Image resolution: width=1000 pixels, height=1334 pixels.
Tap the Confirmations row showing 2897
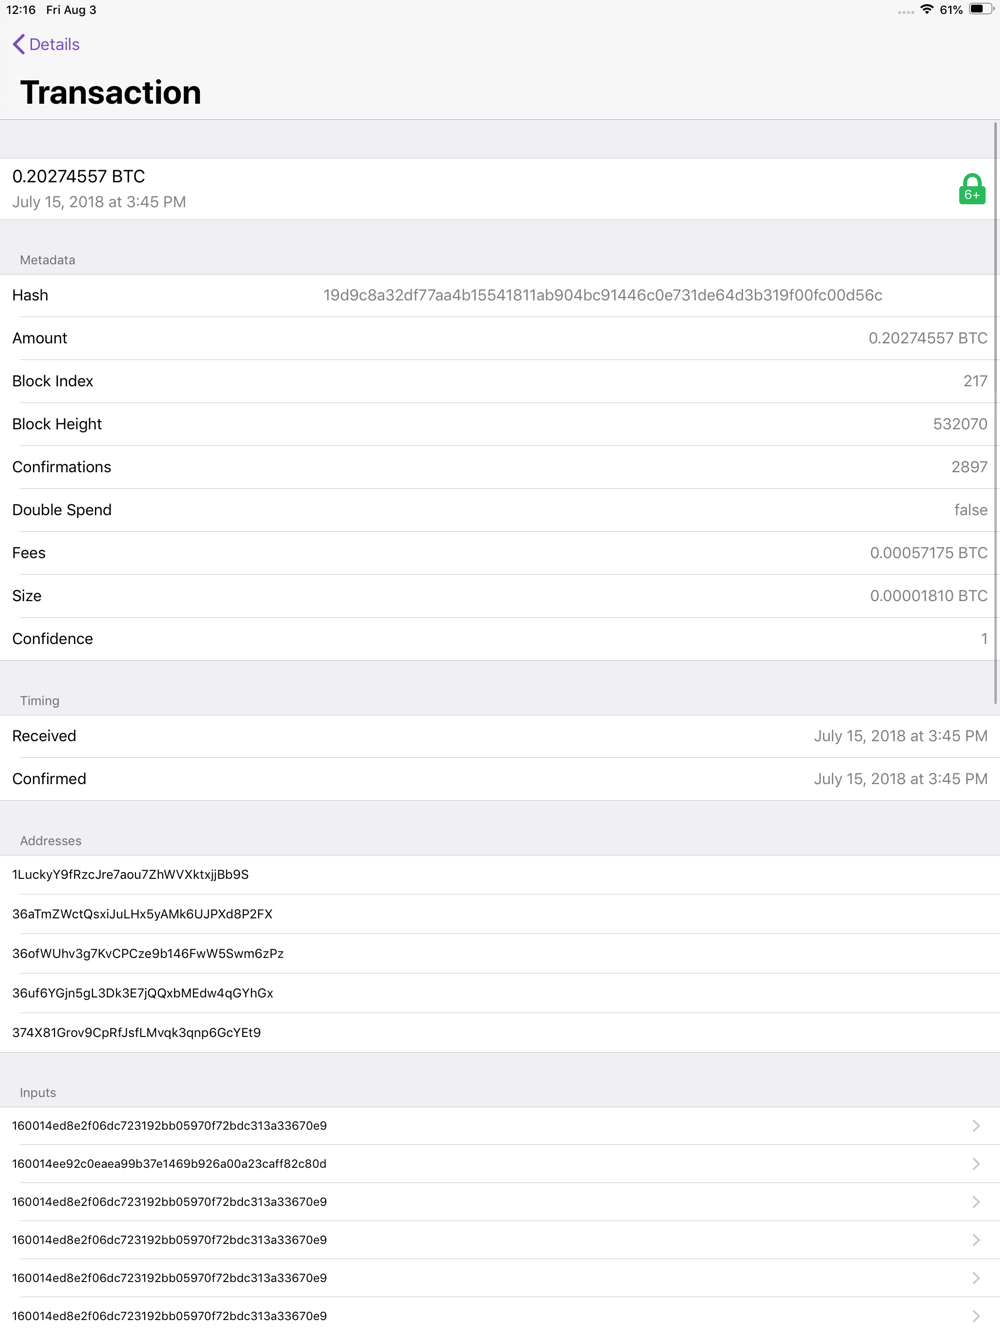(x=500, y=467)
